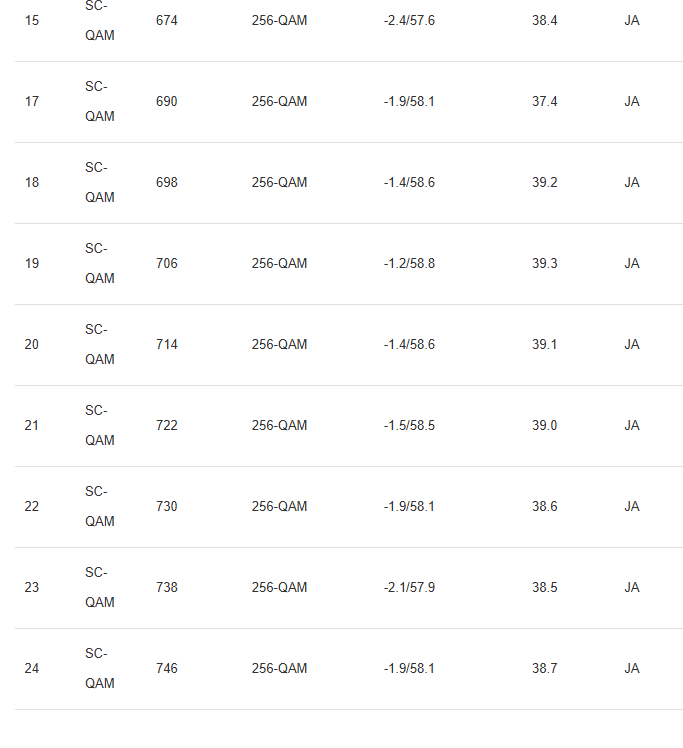Click channel number 17 cell

pos(32,102)
